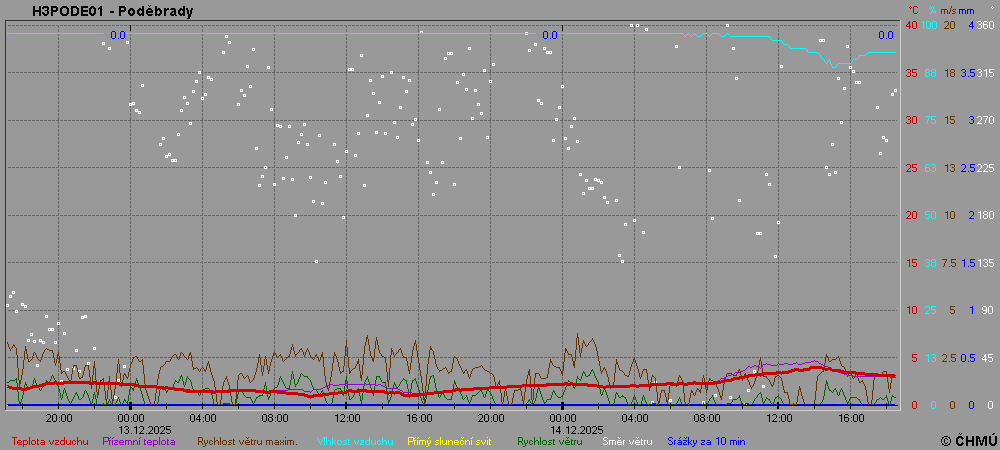Click the 360 wind direction scale value
The image size is (1000, 450).
984,25
